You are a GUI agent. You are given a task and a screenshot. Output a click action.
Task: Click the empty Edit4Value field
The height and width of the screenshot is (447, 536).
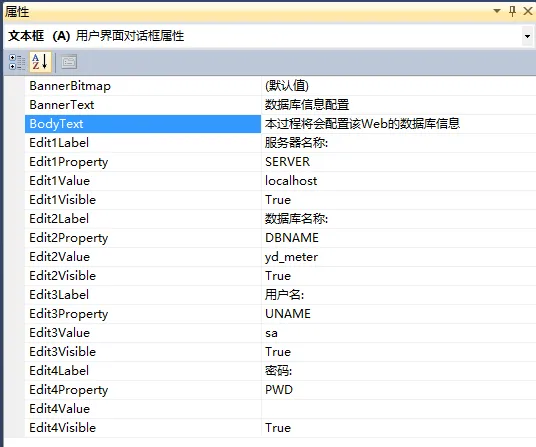399,409
